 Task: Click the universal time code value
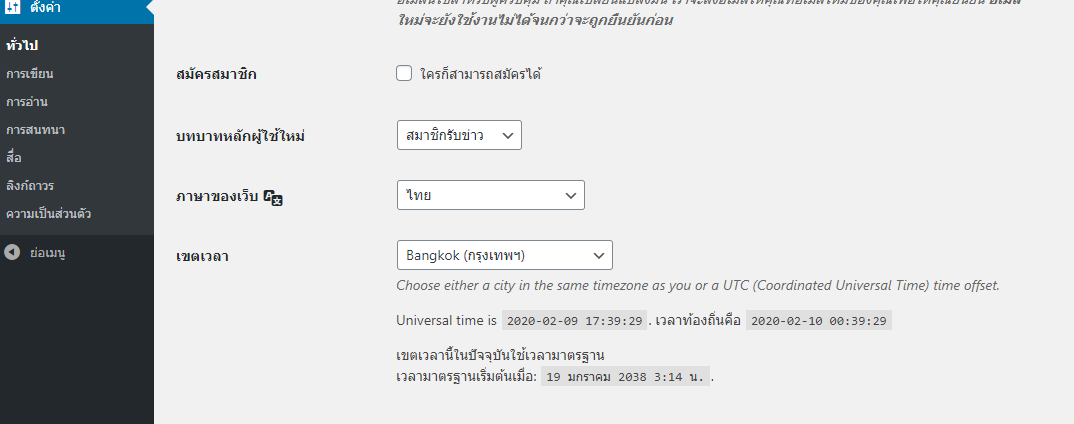click(x=575, y=321)
